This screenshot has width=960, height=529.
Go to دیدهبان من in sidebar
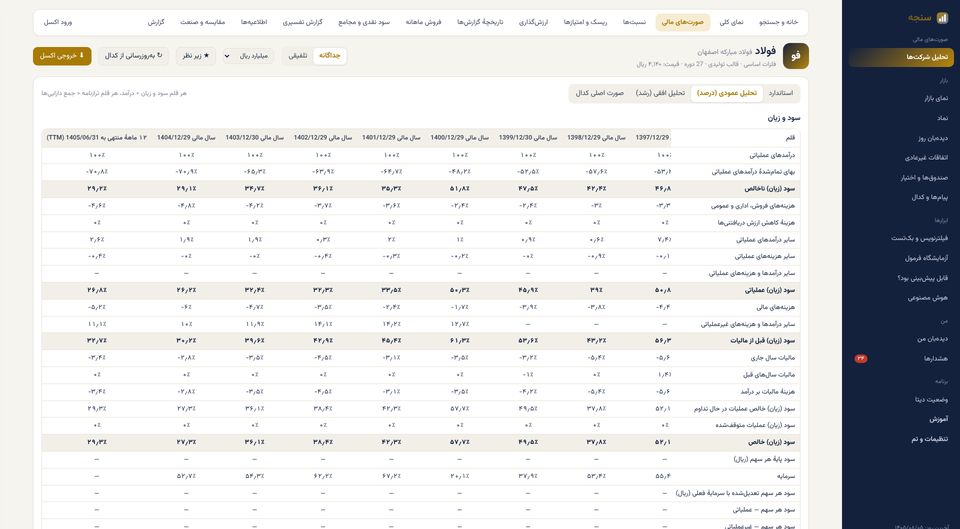point(901,339)
